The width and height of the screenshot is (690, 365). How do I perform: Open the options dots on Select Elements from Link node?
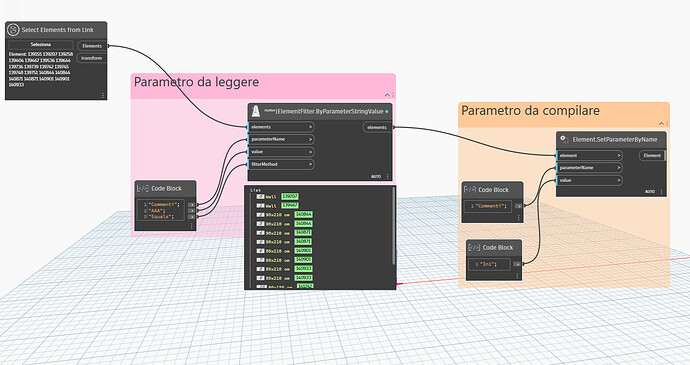pyautogui.click(x=103, y=95)
